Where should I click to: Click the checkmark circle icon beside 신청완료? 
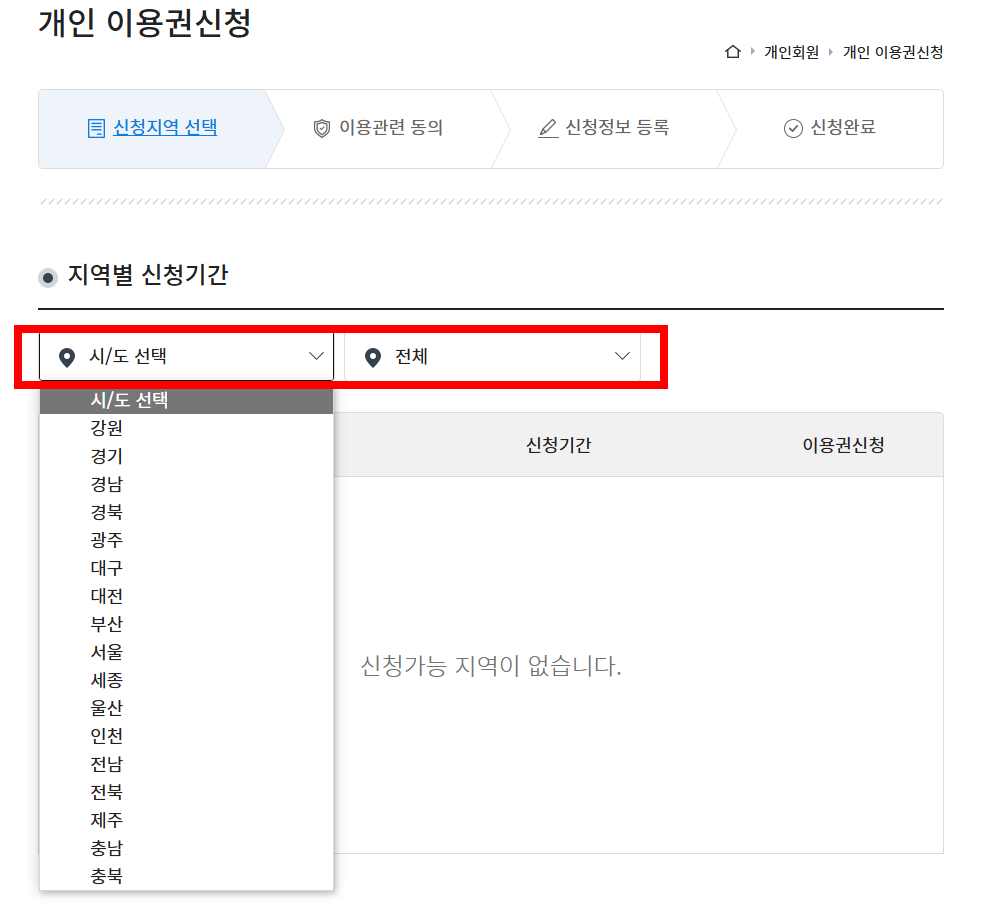pyautogui.click(x=793, y=128)
